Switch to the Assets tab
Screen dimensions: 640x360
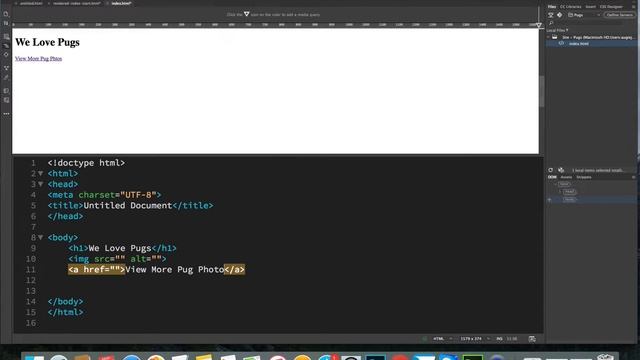(566, 177)
